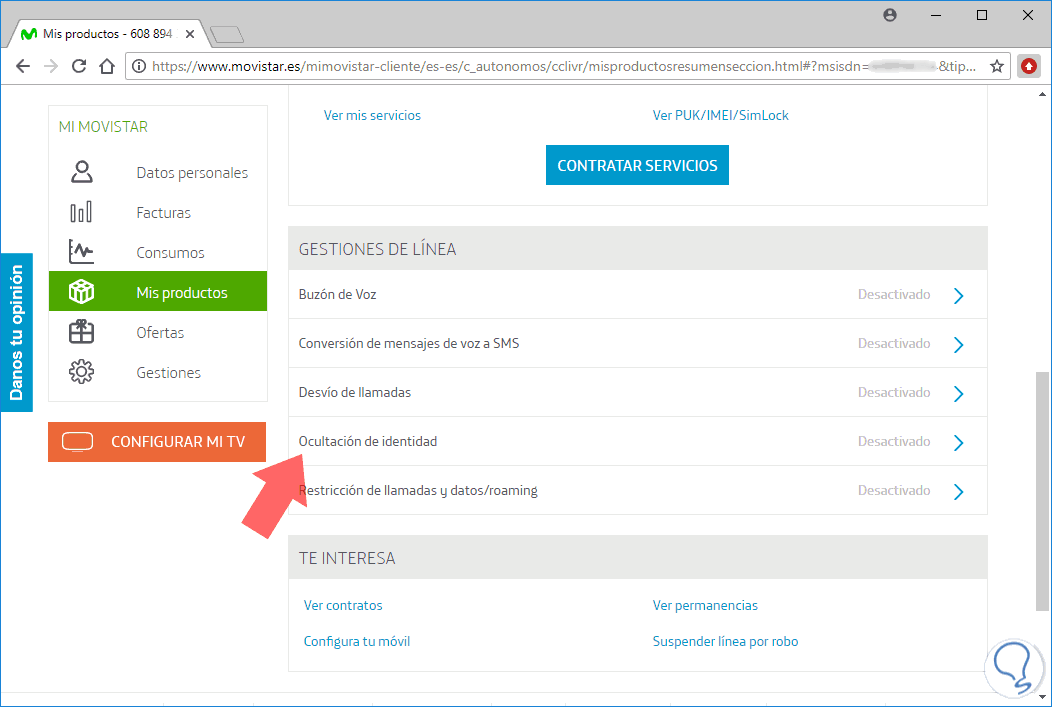This screenshot has width=1052, height=707.
Task: Click the TV icon in Configurar mi TV
Action: click(x=77, y=441)
